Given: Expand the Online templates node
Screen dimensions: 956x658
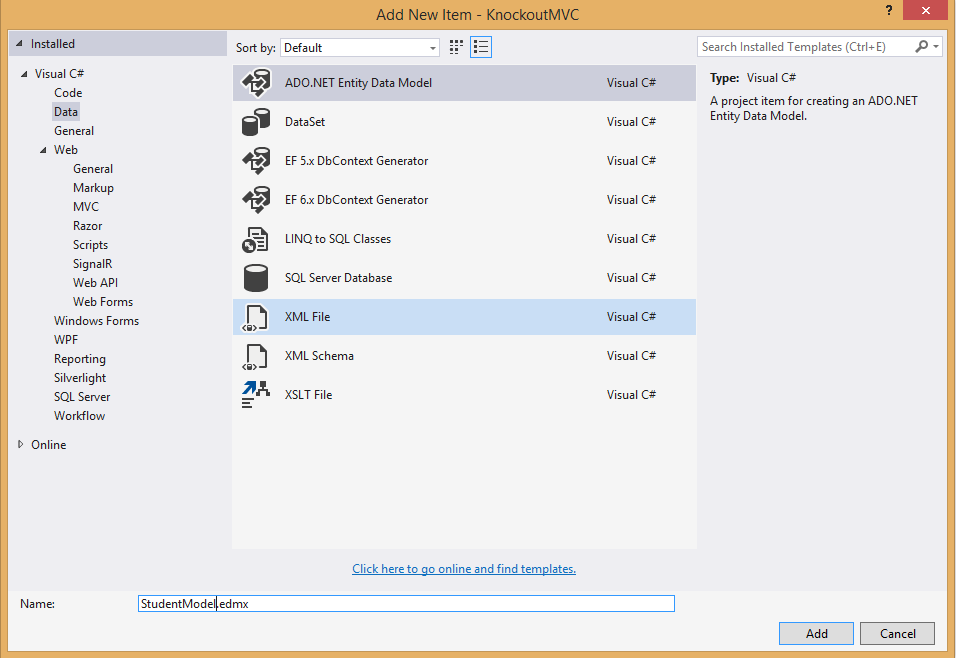Looking at the screenshot, I should coord(21,445).
